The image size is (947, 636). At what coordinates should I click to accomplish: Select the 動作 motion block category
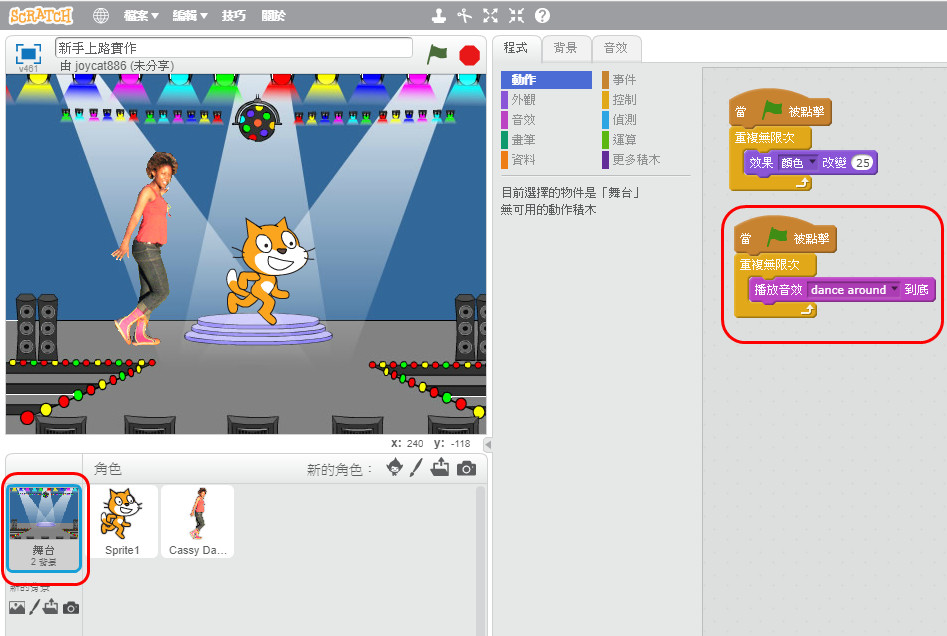click(546, 80)
